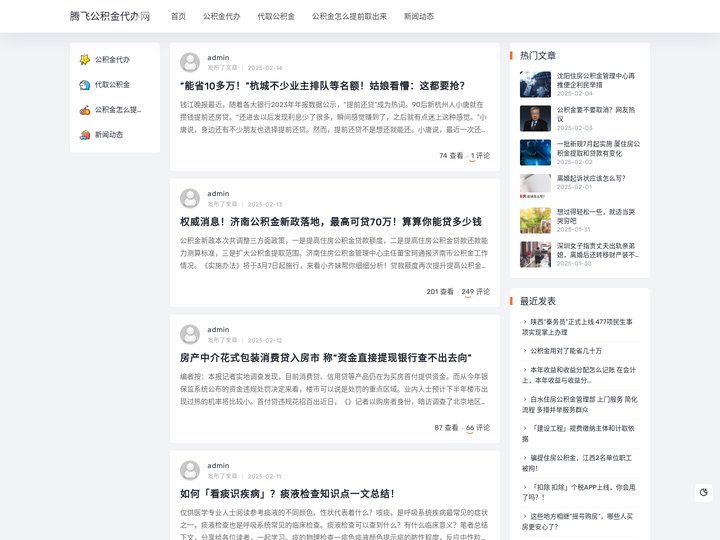Screen dimensions: 720x540
Task: Click 201 查看 count on second post
Action: click(440, 292)
